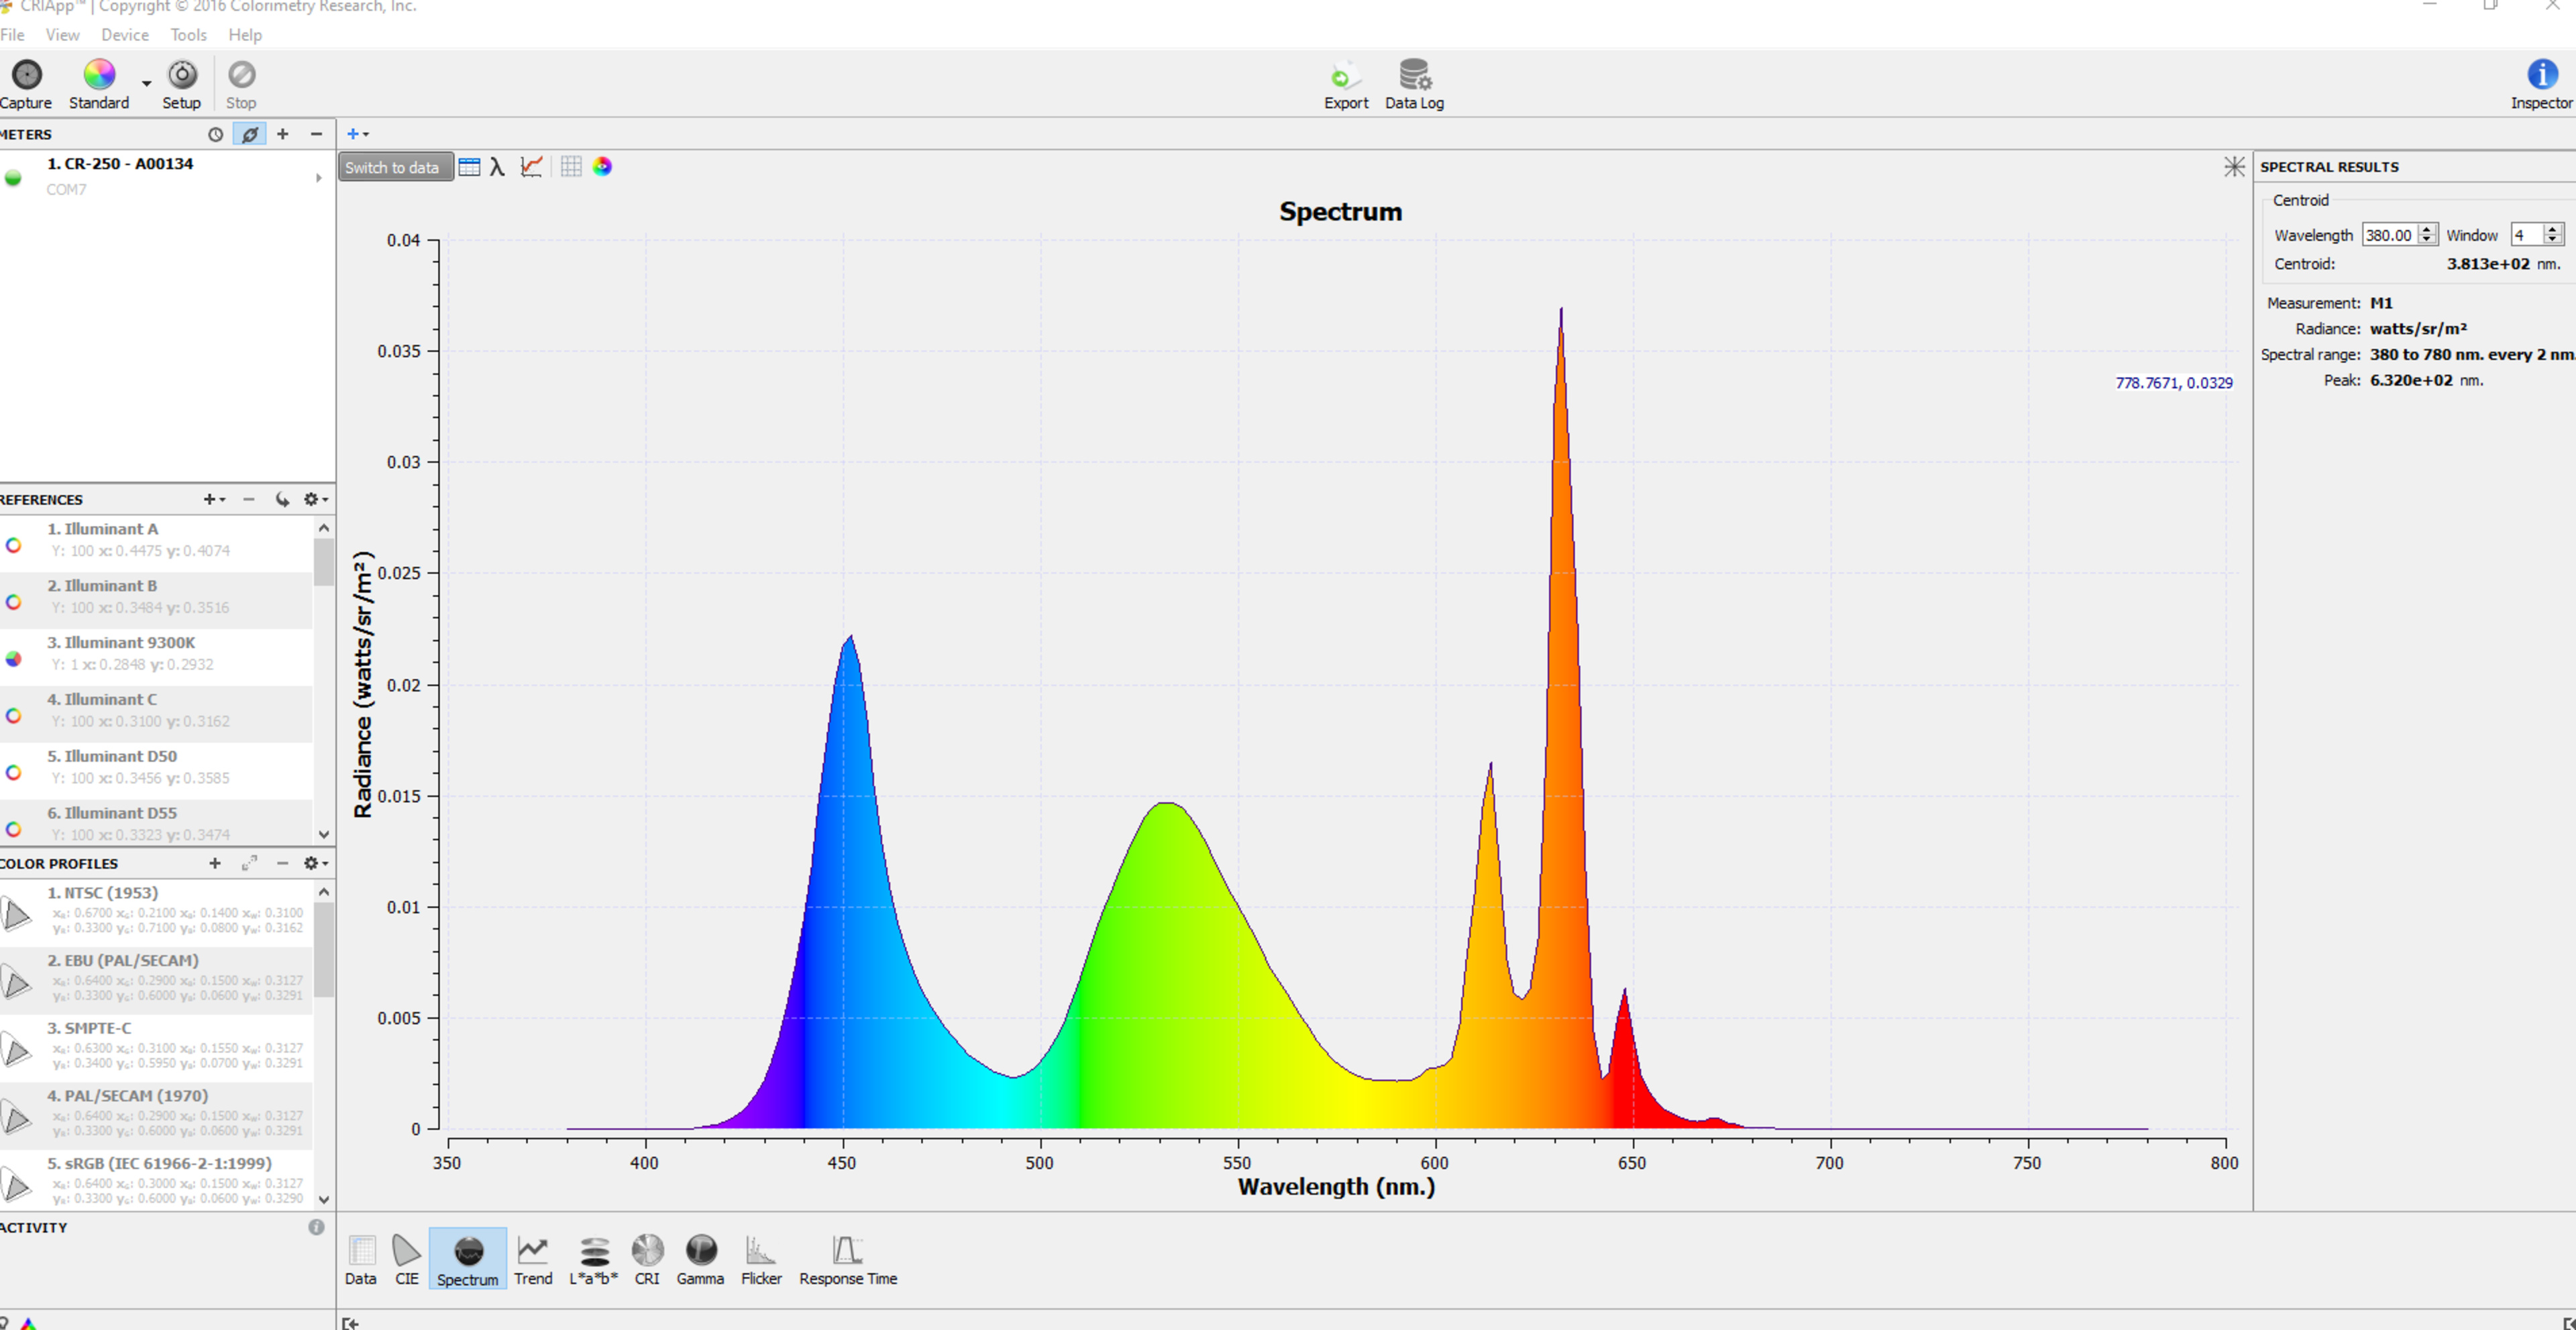Toggle the meter connection link icon
2576x1330 pixels.
[x=249, y=134]
